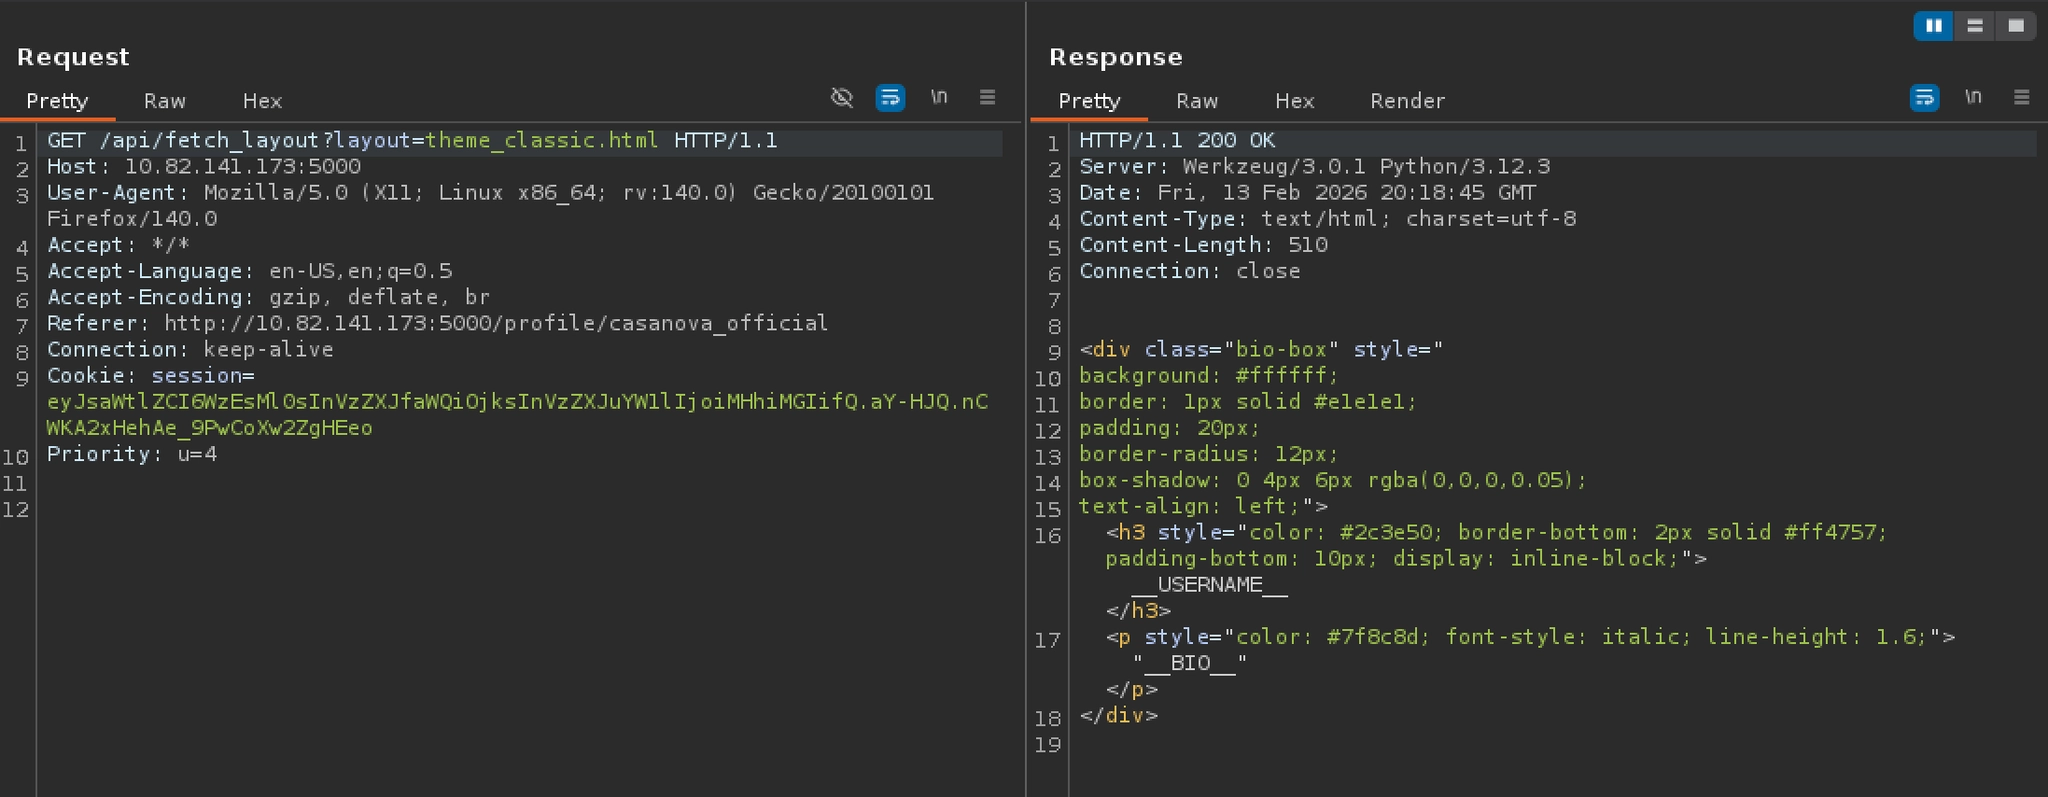Click the theme_classic.html parameter value
The height and width of the screenshot is (797, 2048).
click(x=542, y=141)
